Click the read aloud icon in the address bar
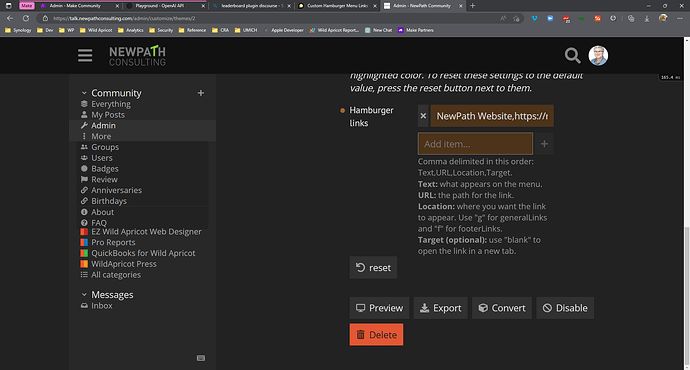The height and width of the screenshot is (370, 690). coord(503,18)
